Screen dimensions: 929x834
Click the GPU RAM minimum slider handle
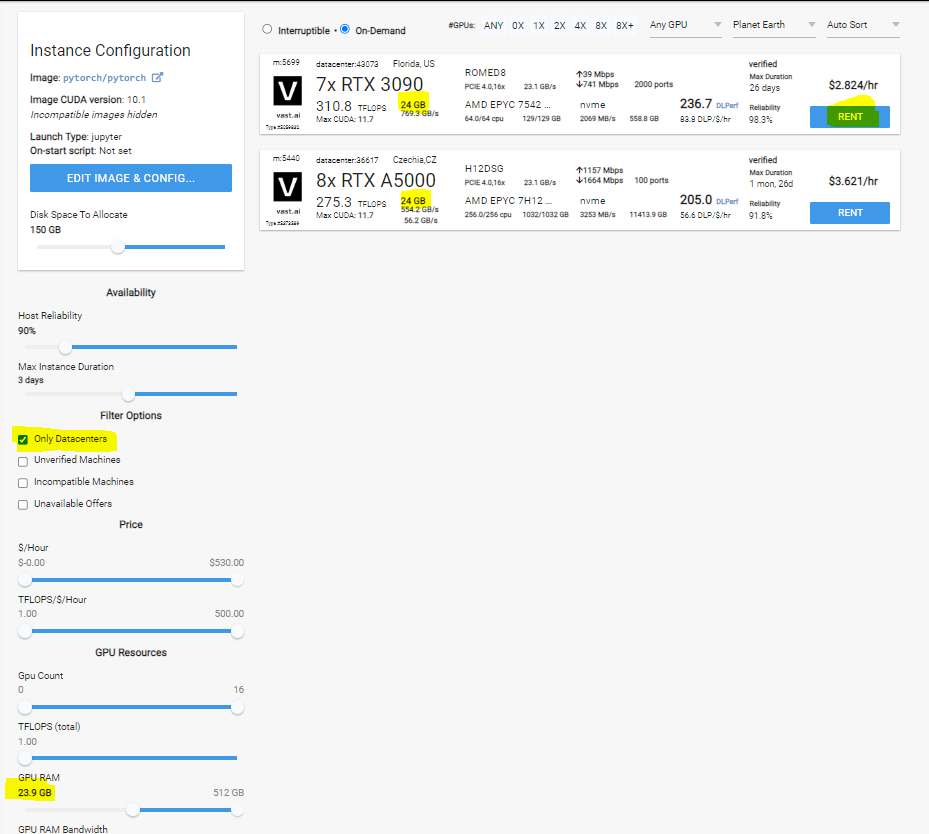click(x=133, y=810)
